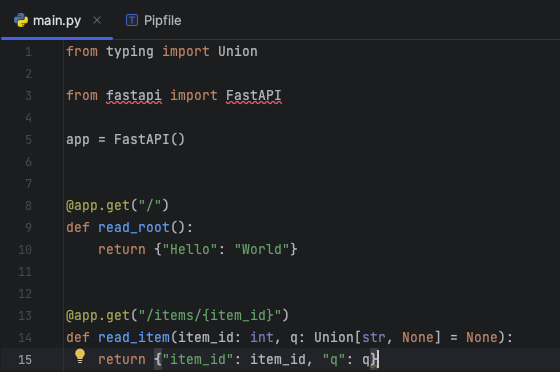Screen dimensions: 560x372
Task: Click the yellow lightbulb quick-fix icon
Action: click(80, 356)
